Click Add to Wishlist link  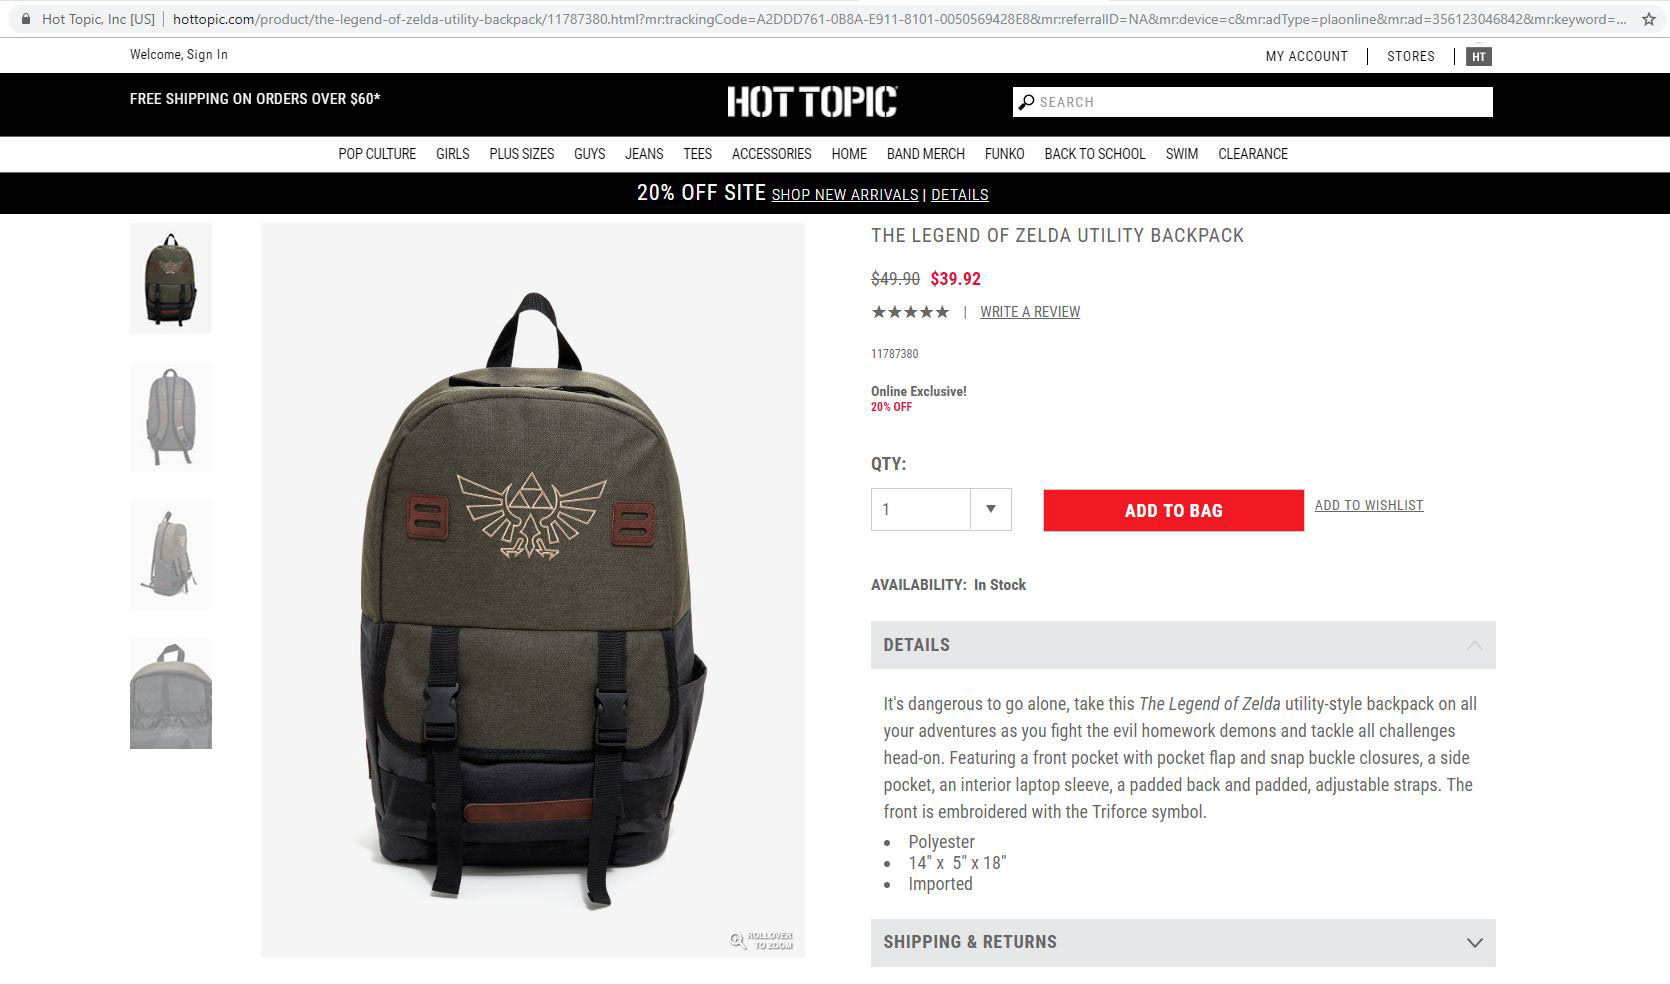(1369, 505)
